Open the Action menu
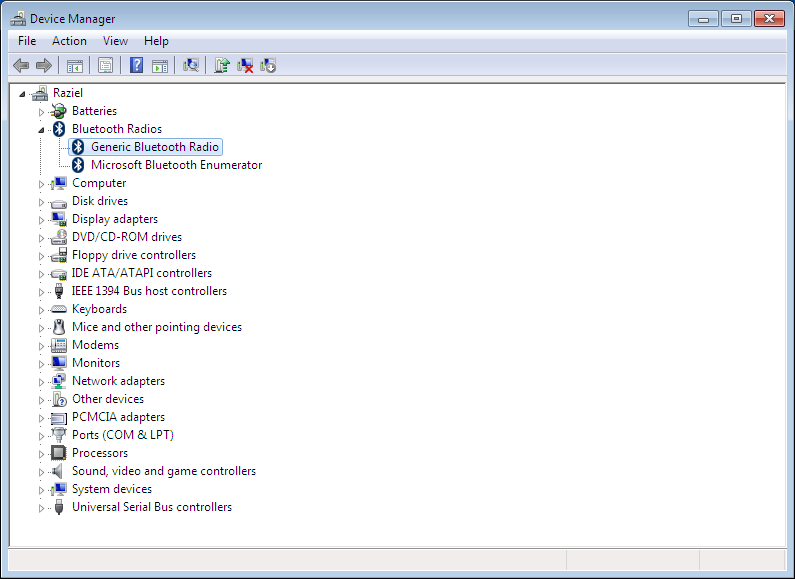 69,41
